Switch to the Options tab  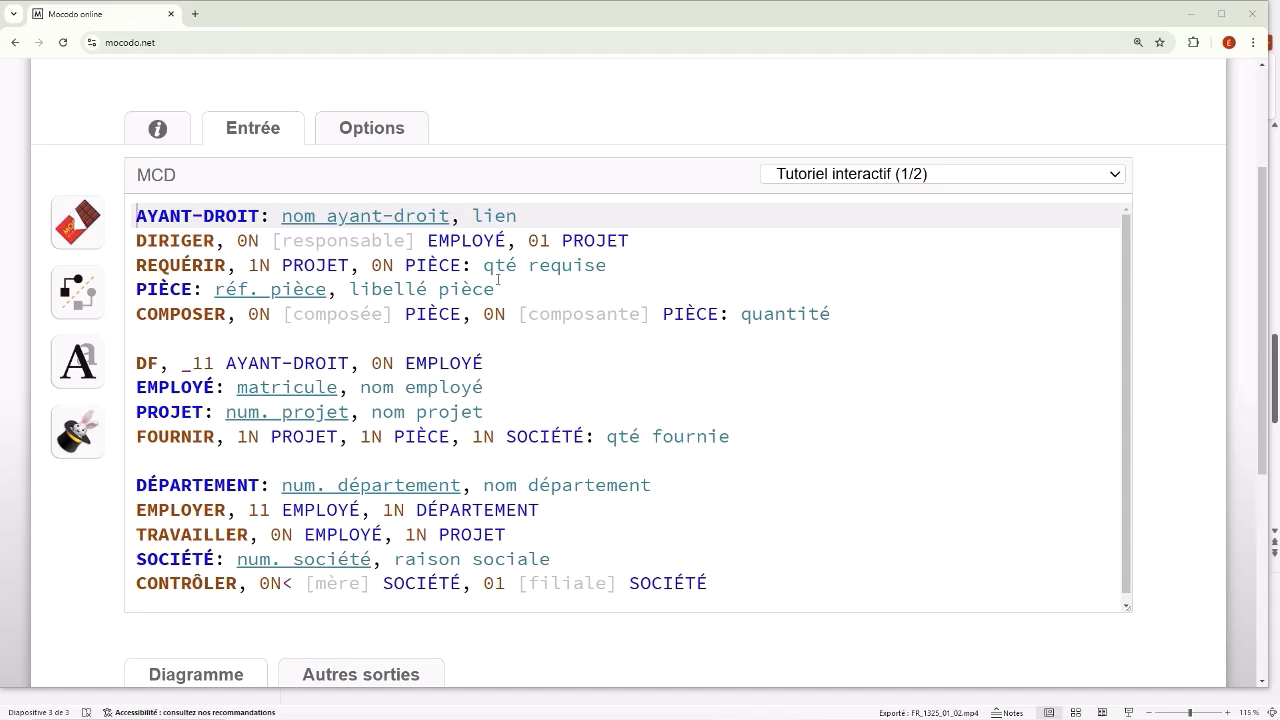(371, 128)
